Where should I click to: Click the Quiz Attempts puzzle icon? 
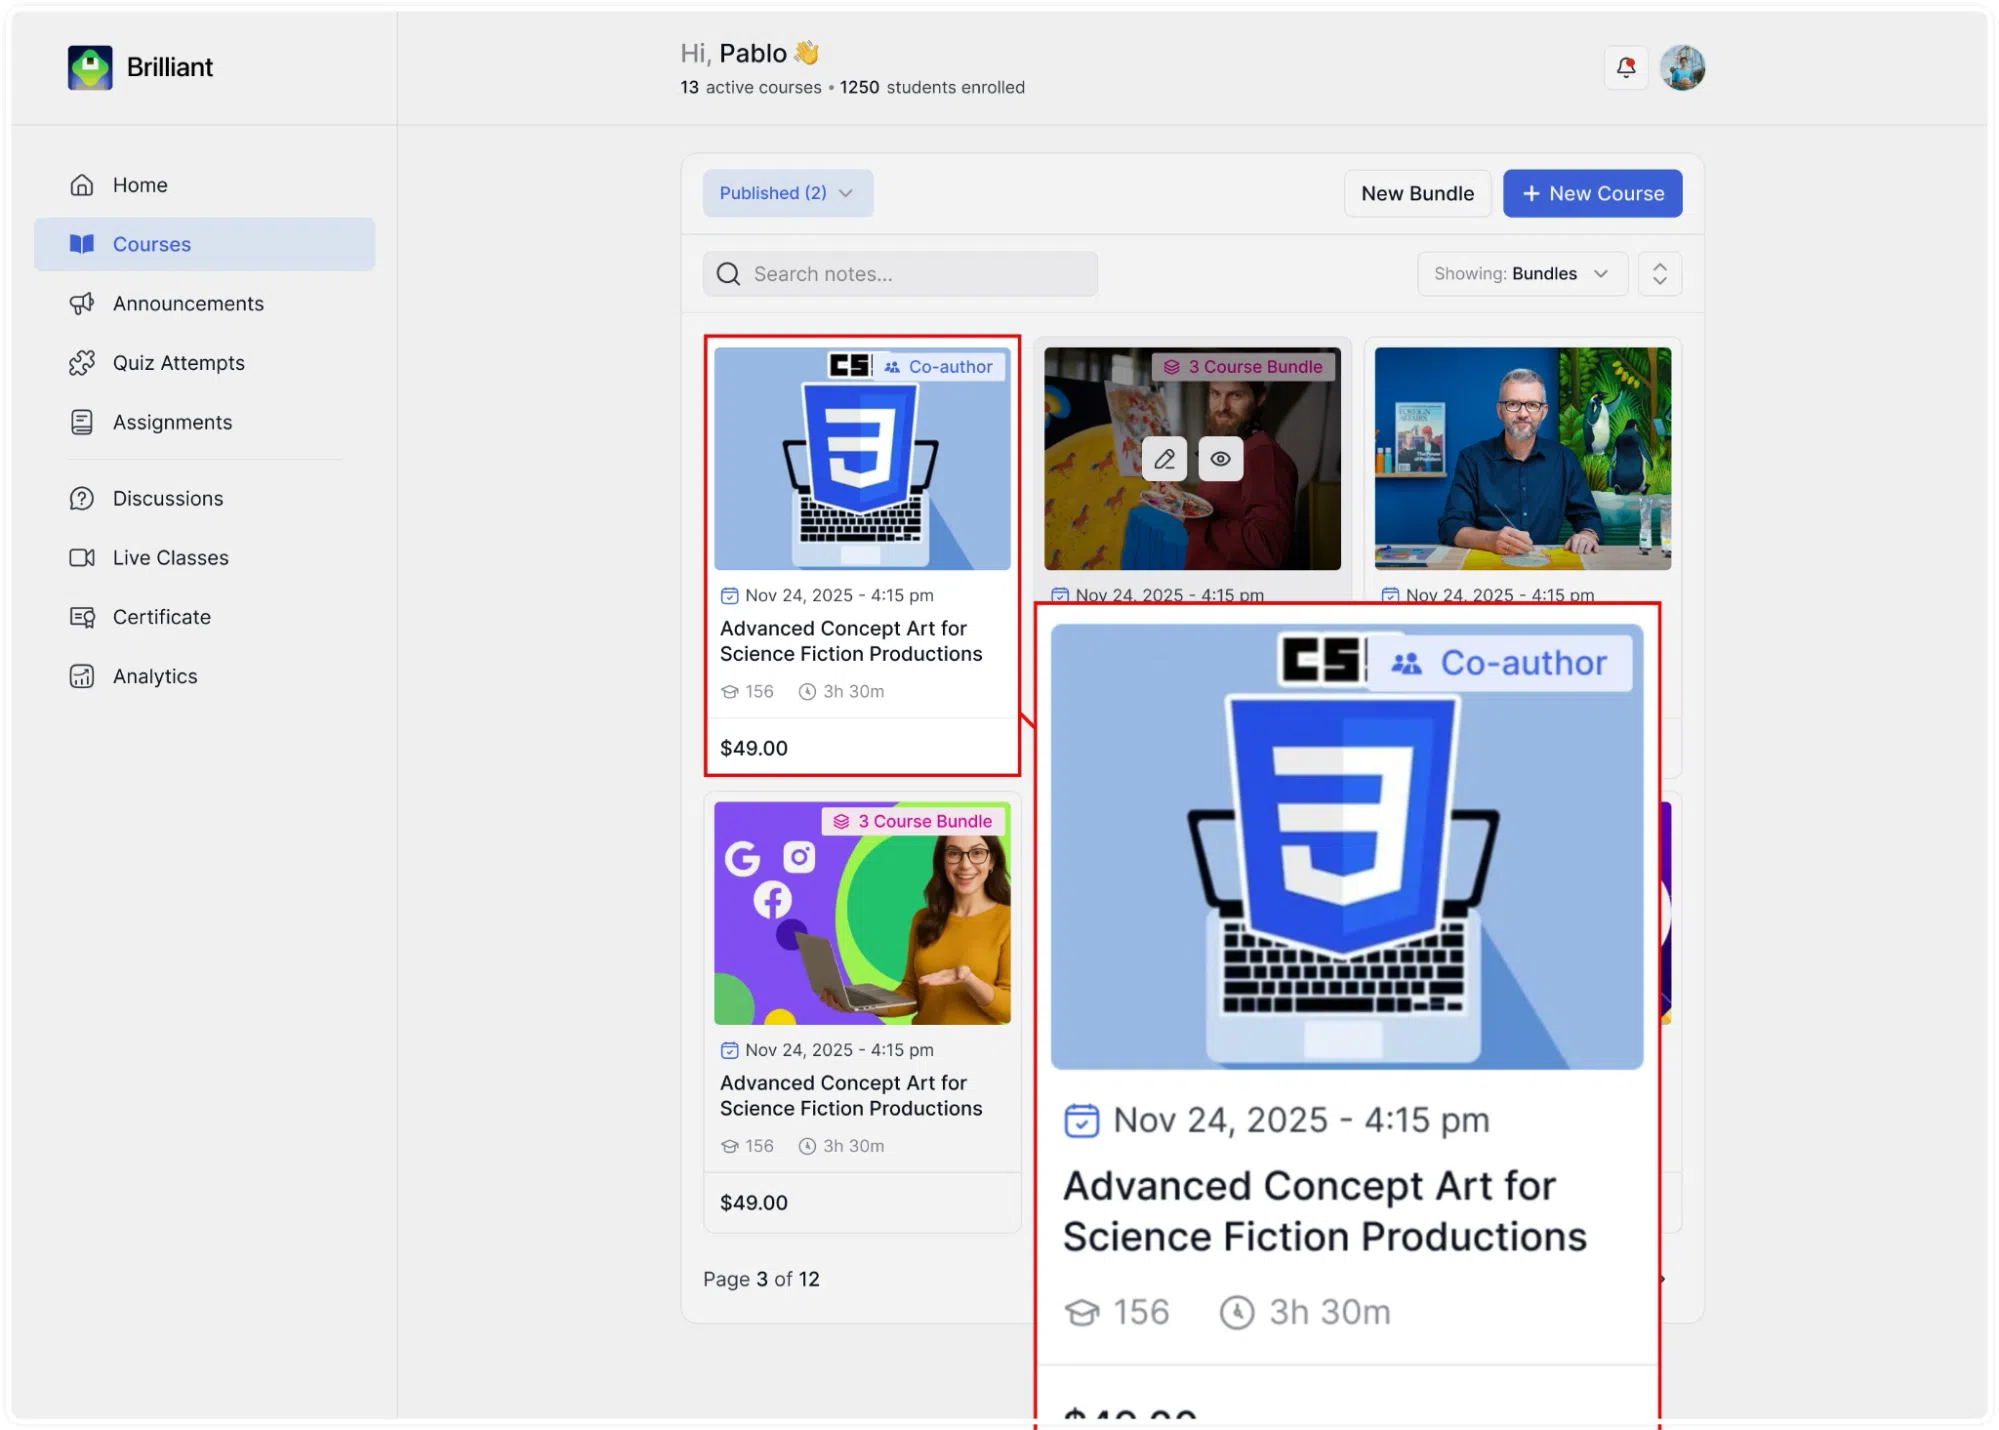point(82,363)
